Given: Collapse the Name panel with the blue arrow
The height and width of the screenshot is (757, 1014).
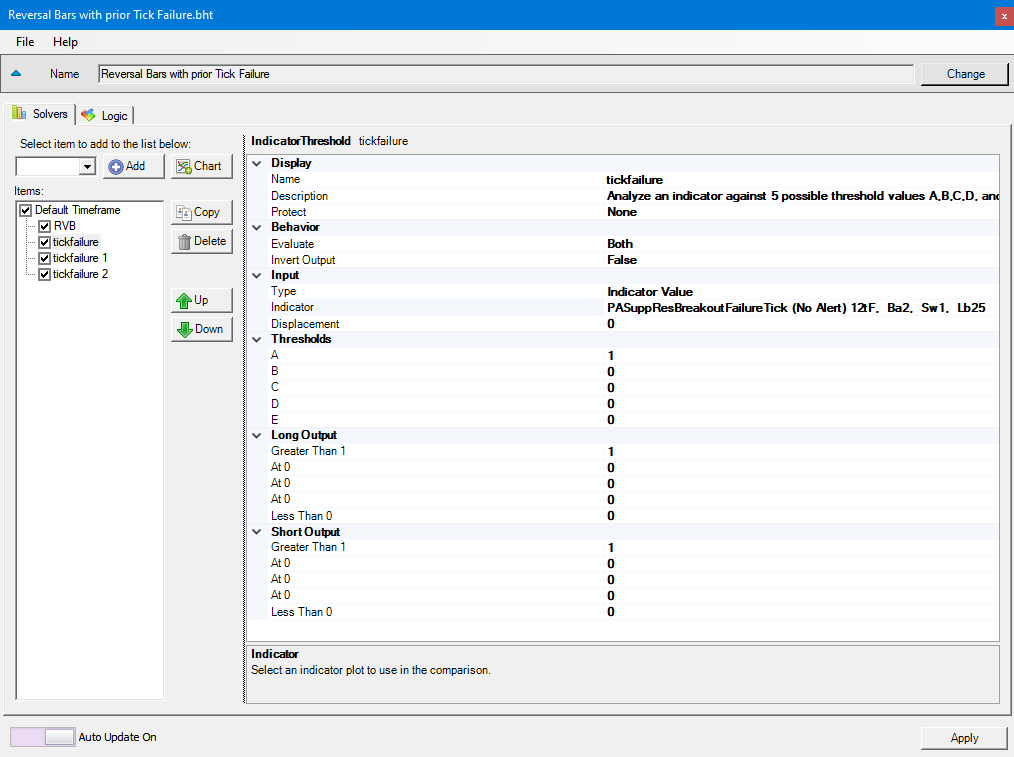Looking at the screenshot, I should pos(16,74).
